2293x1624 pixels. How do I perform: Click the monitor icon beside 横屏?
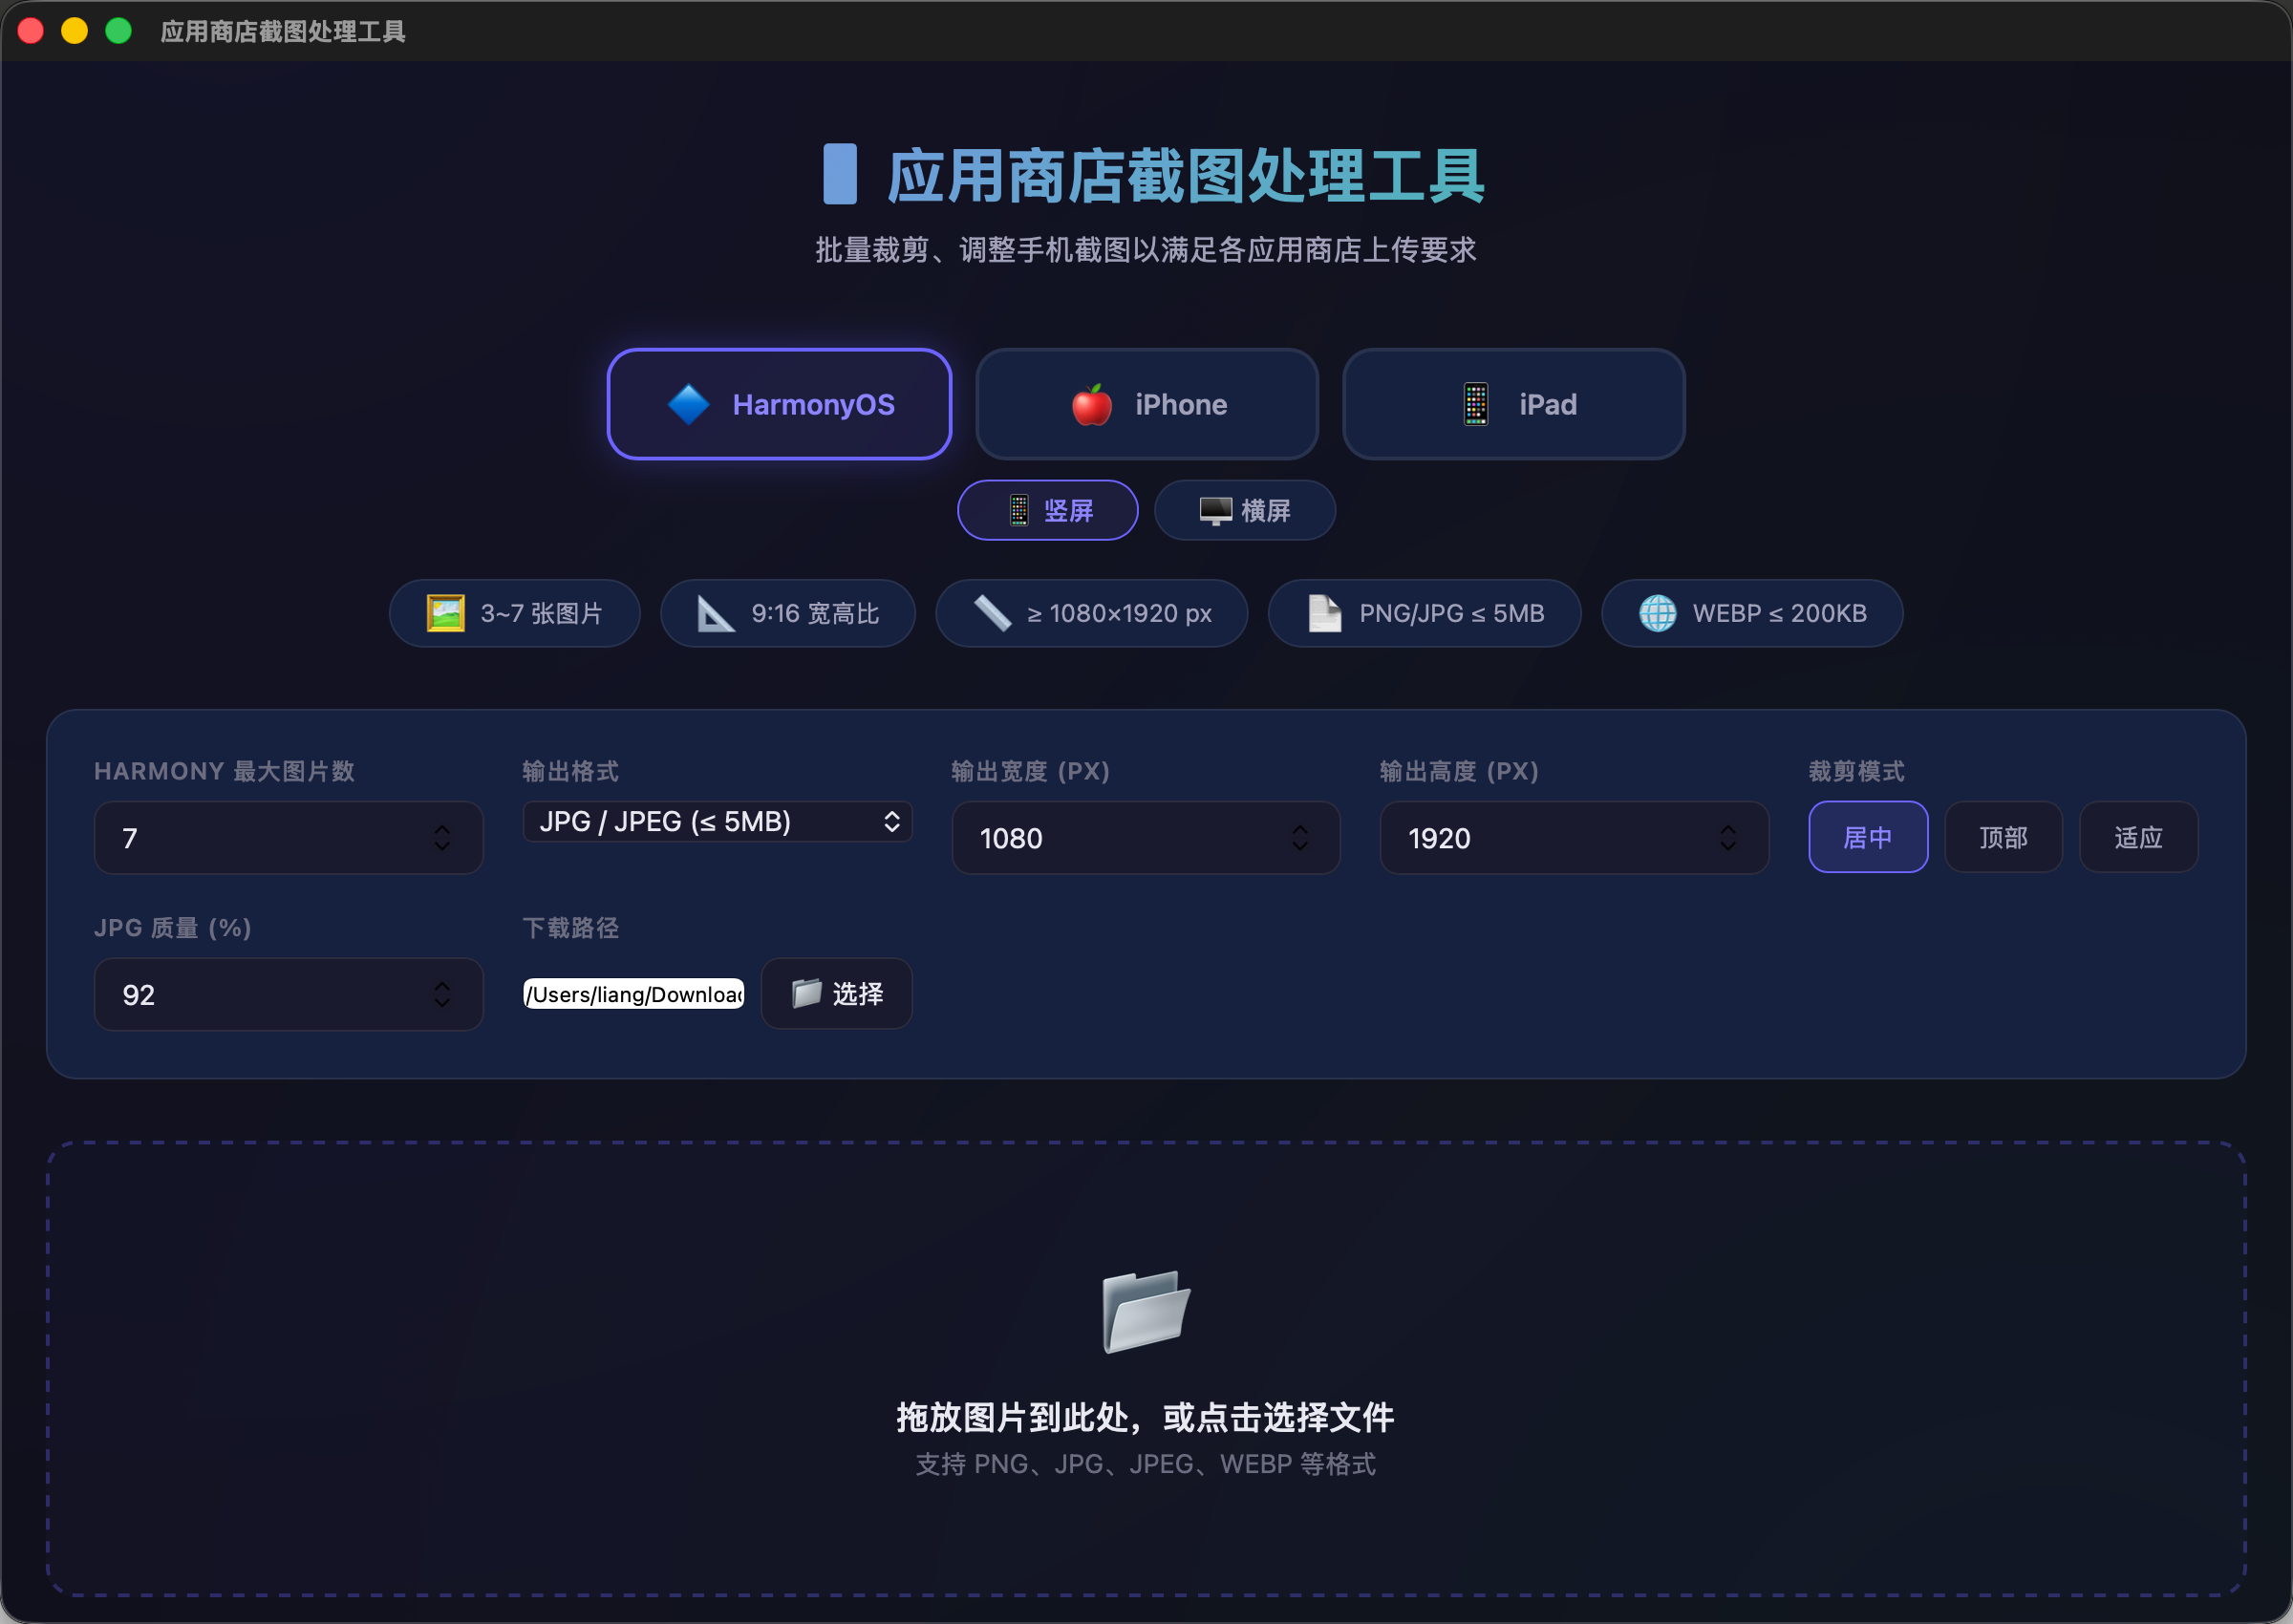[x=1215, y=511]
